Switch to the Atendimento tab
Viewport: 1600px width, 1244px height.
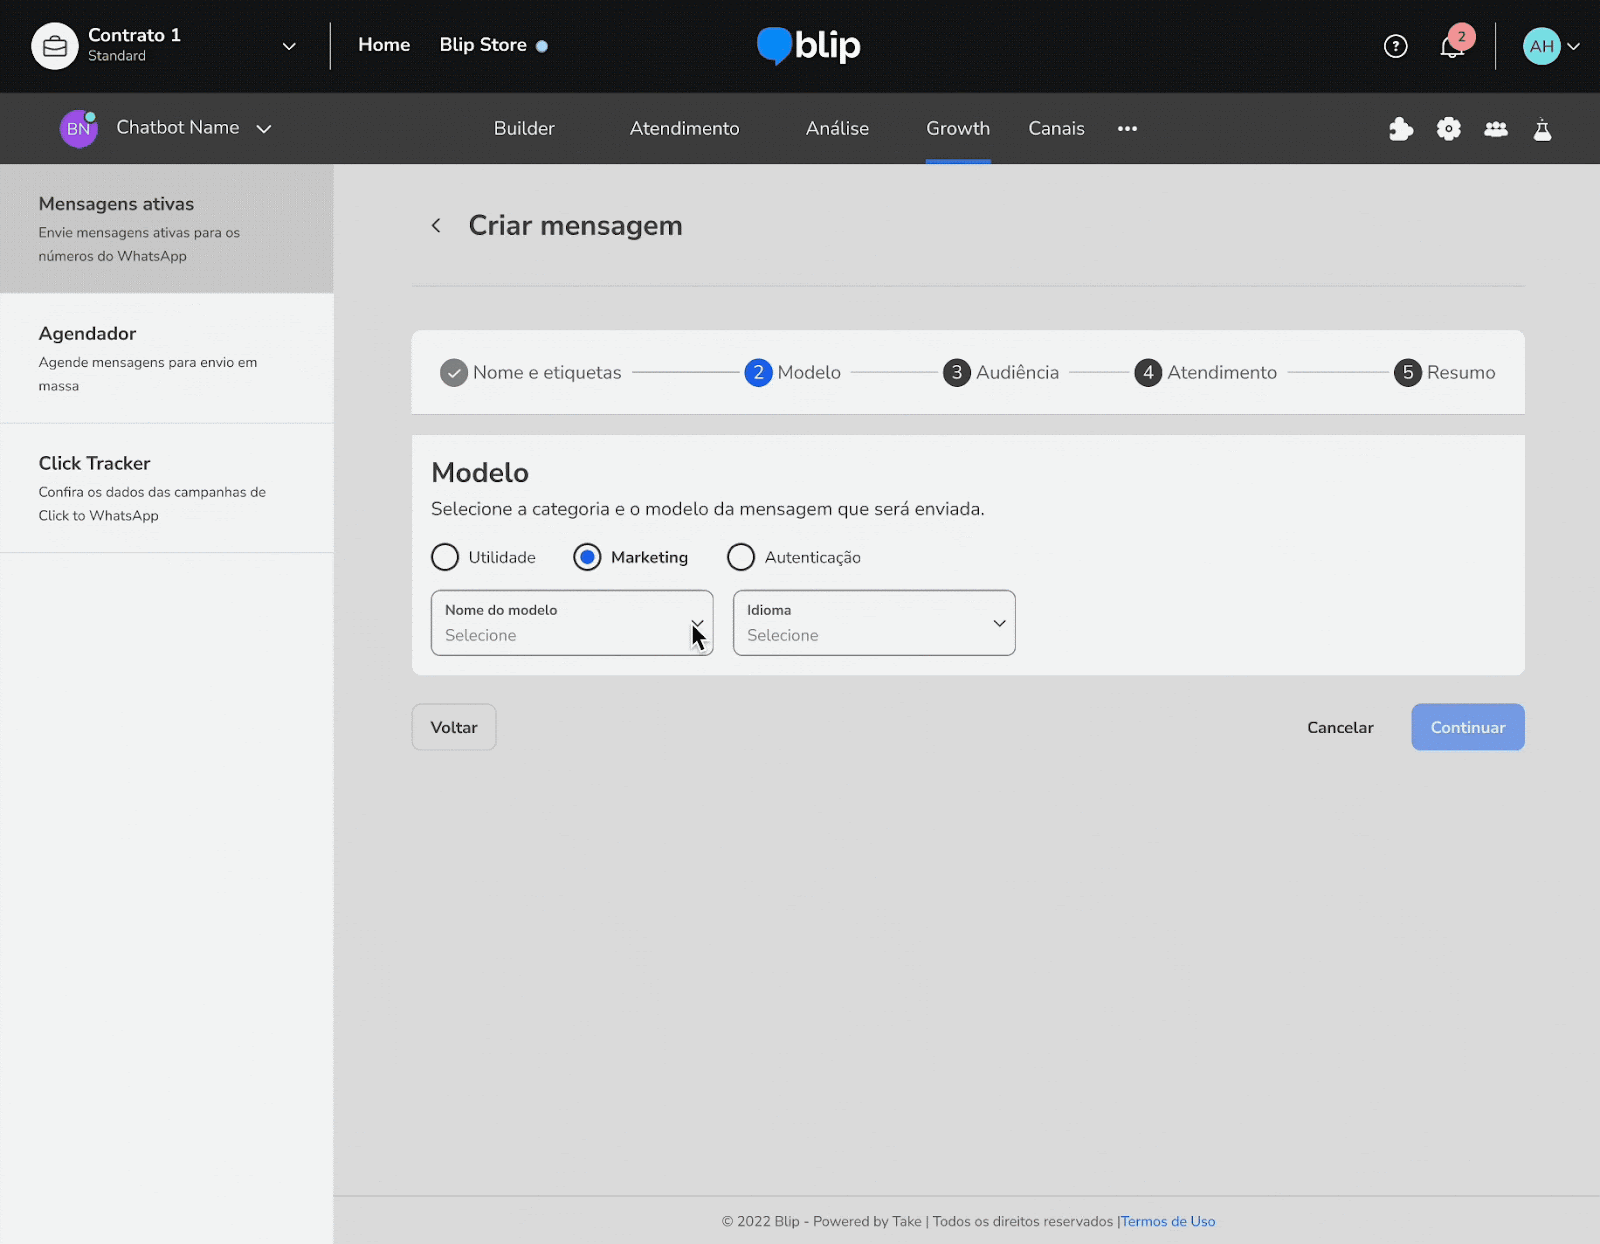tap(685, 129)
